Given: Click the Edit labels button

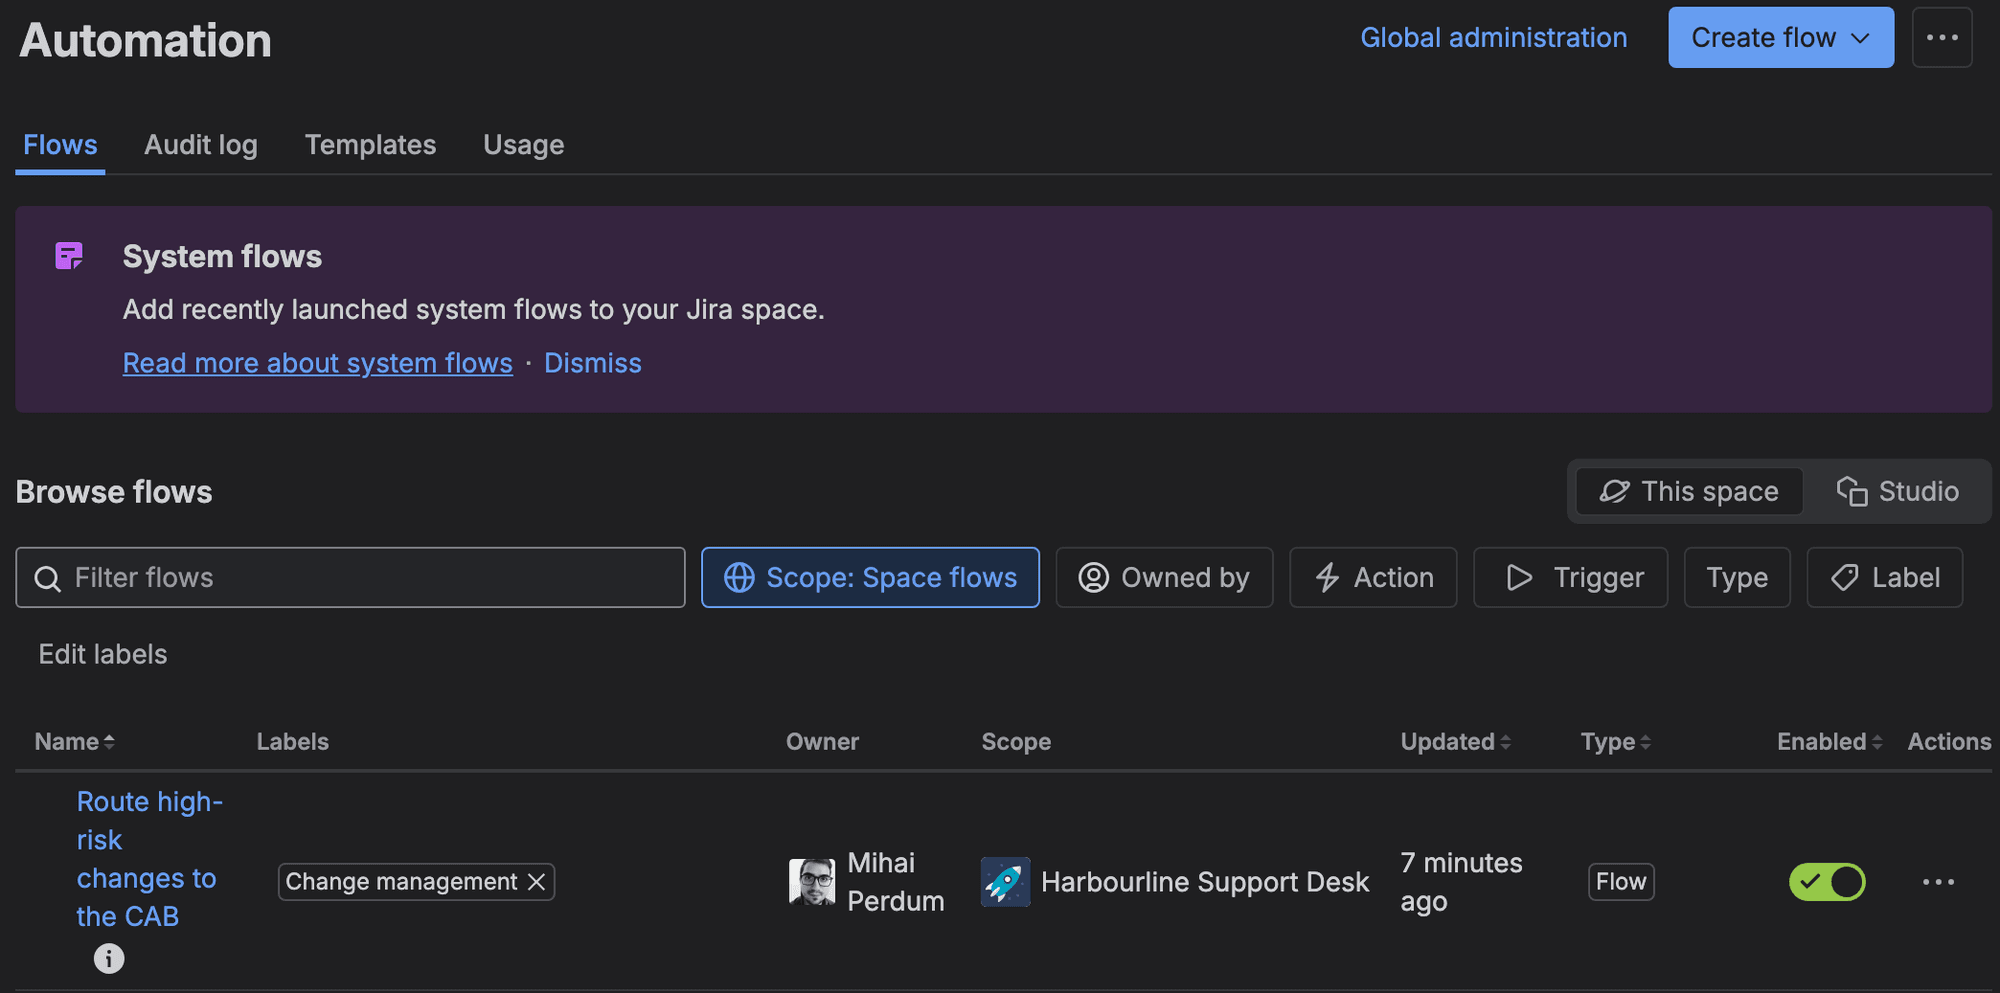Looking at the screenshot, I should 103,654.
